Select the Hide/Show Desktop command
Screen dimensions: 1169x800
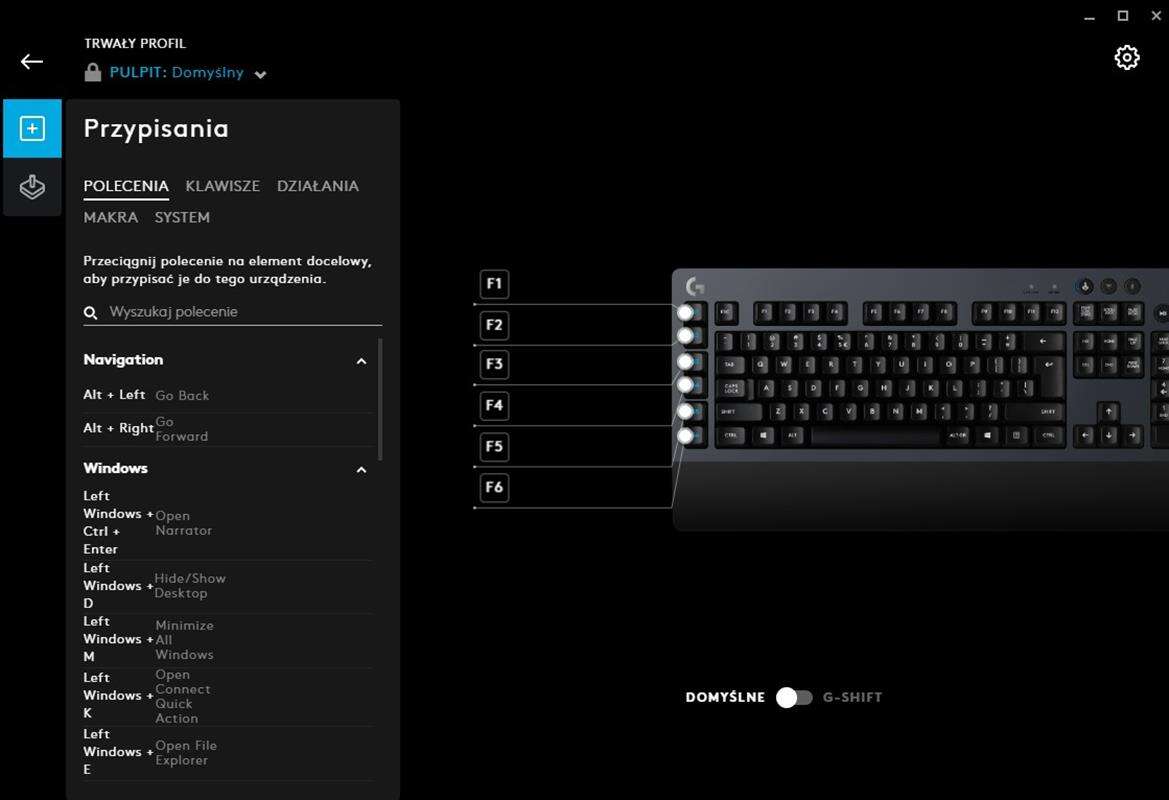227,586
